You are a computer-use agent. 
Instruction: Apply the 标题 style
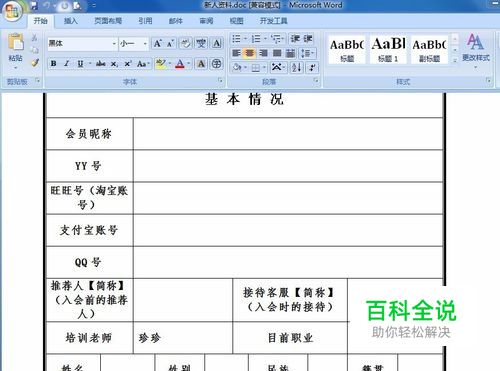pos(347,49)
